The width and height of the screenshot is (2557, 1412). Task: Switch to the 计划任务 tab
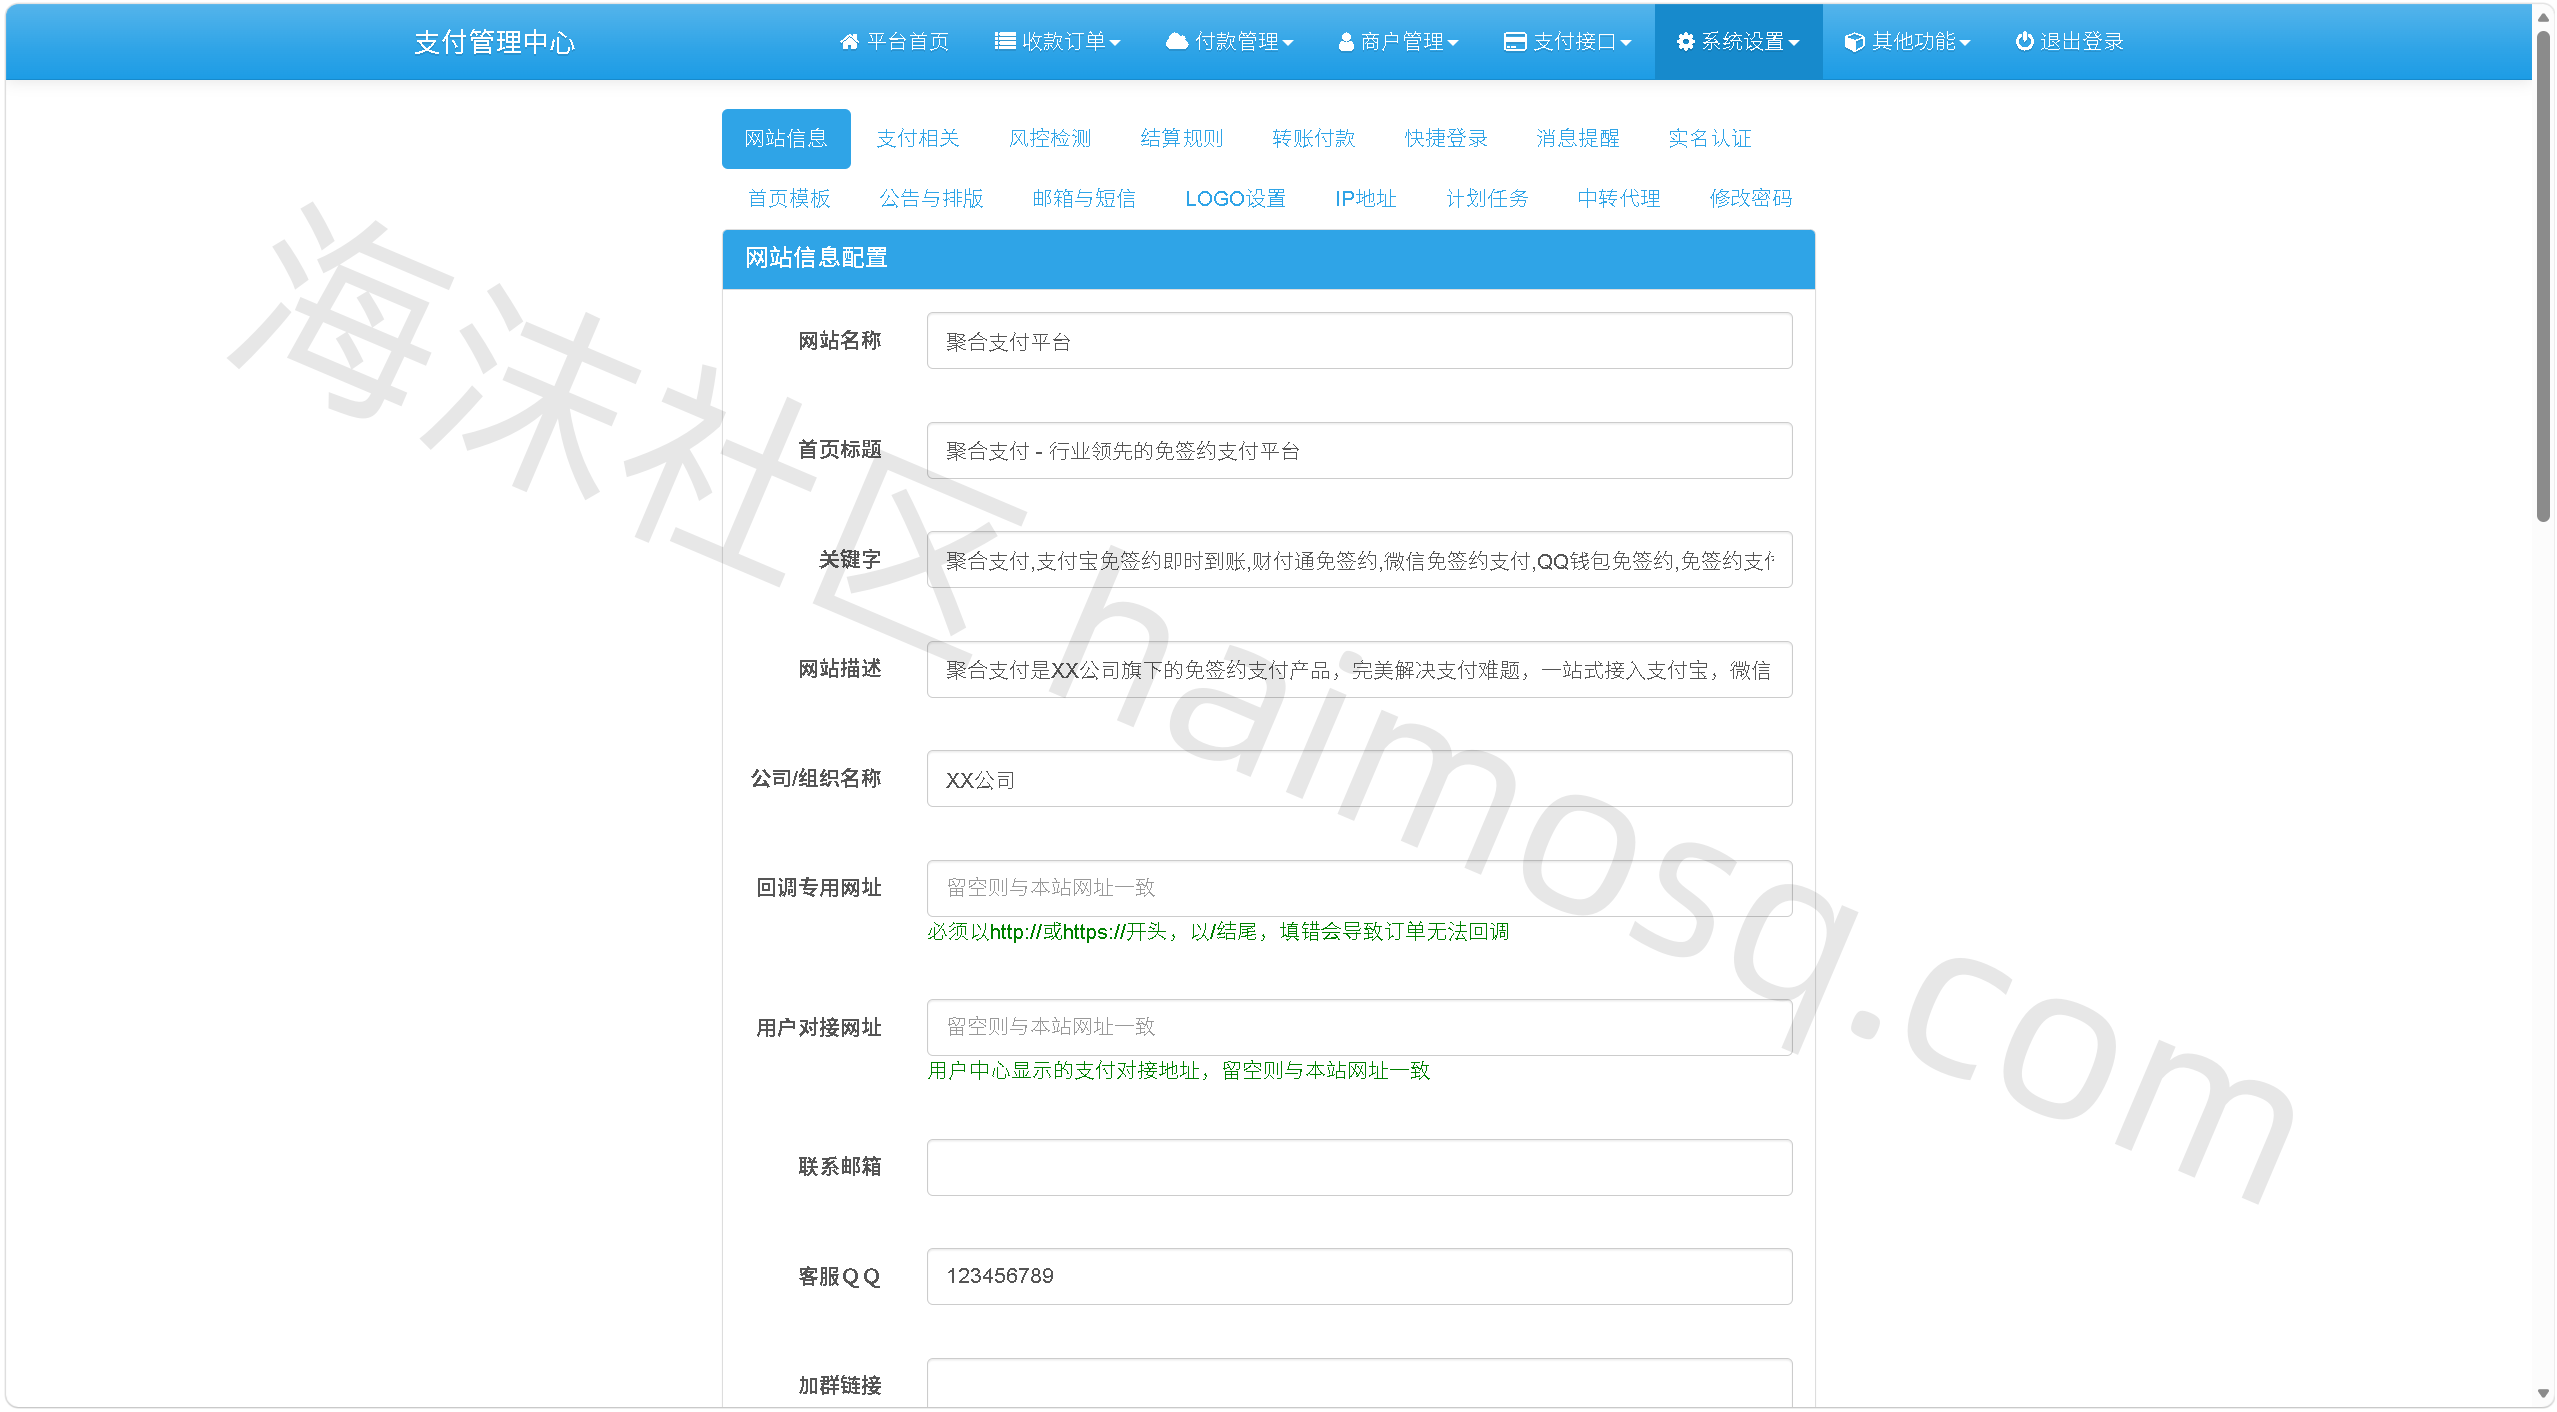pyautogui.click(x=1488, y=198)
